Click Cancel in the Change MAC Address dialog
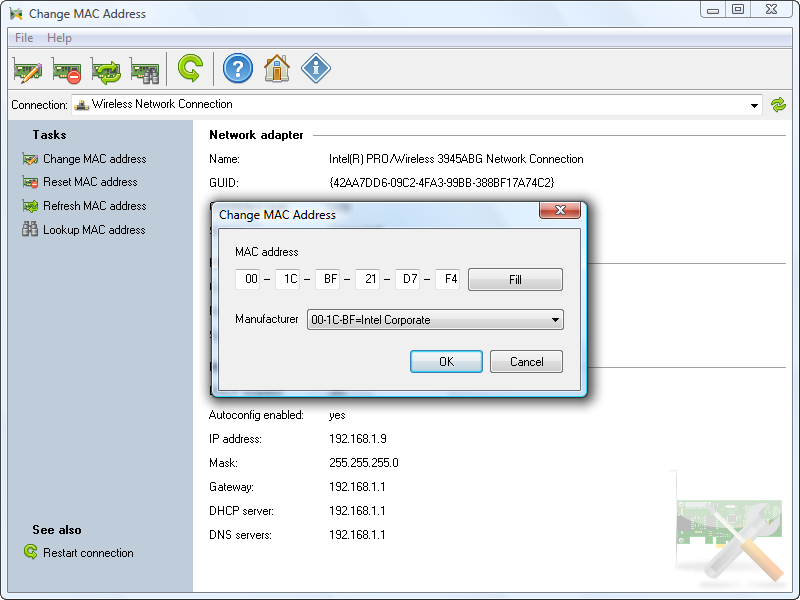 [526, 362]
